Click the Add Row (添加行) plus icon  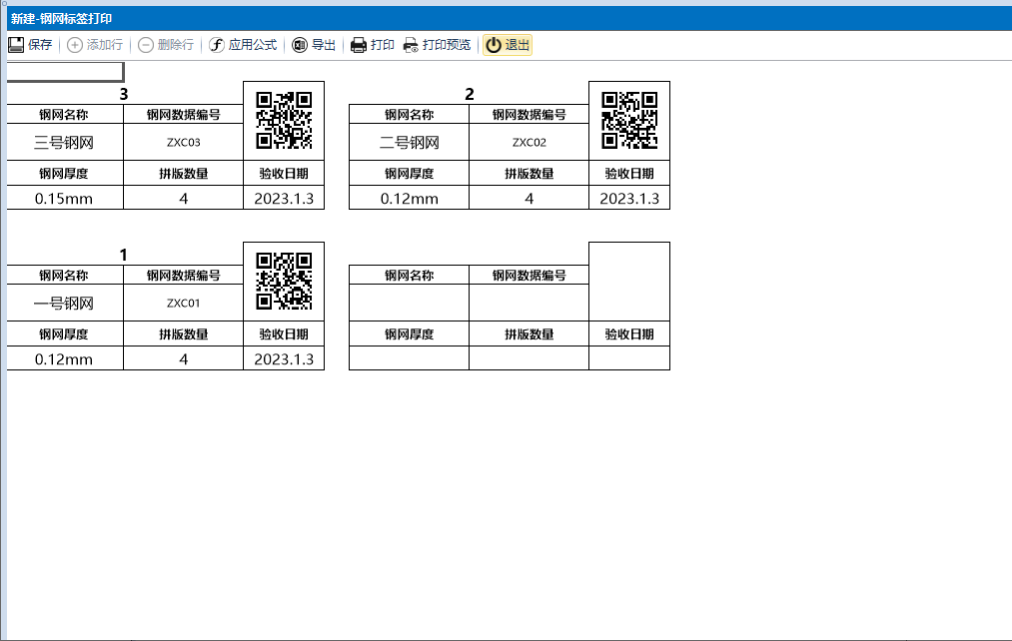75,45
